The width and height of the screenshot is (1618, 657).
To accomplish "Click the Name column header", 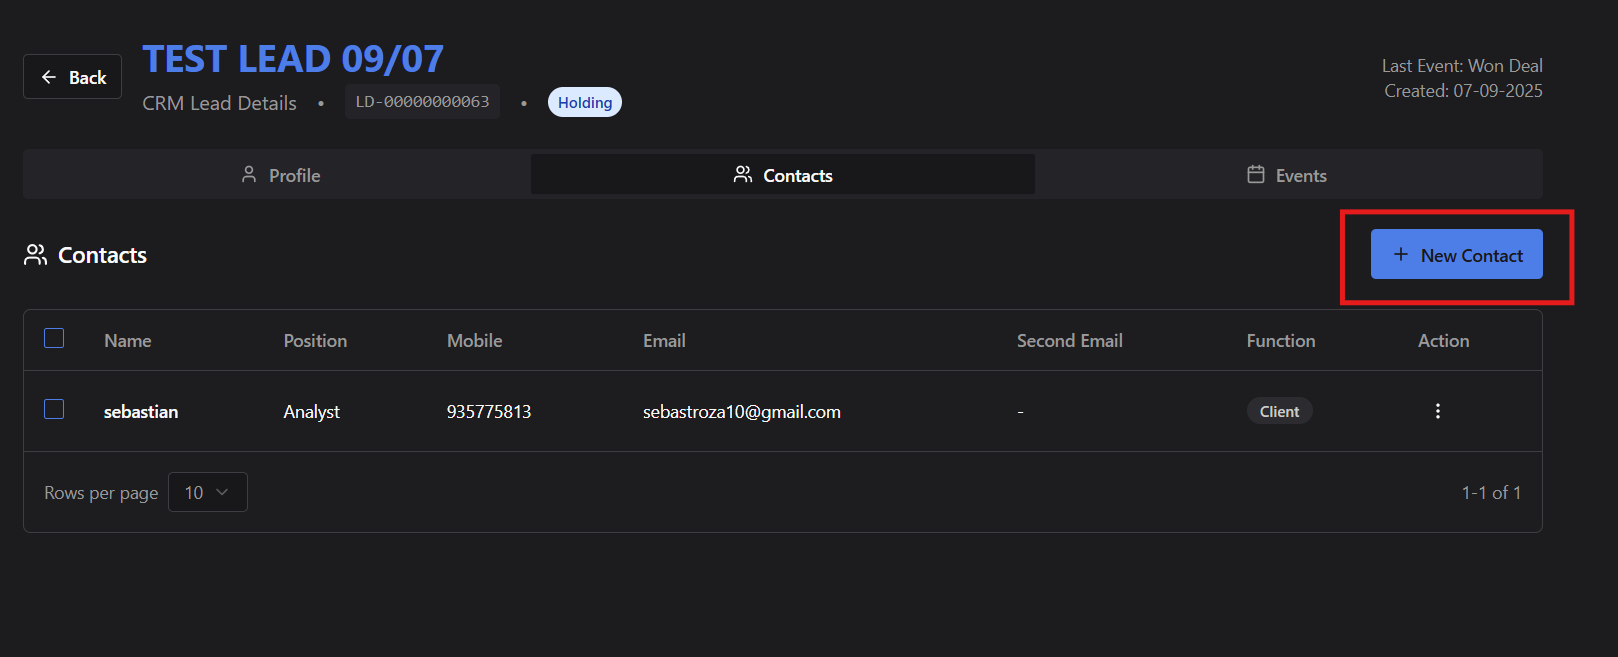I will tap(128, 341).
